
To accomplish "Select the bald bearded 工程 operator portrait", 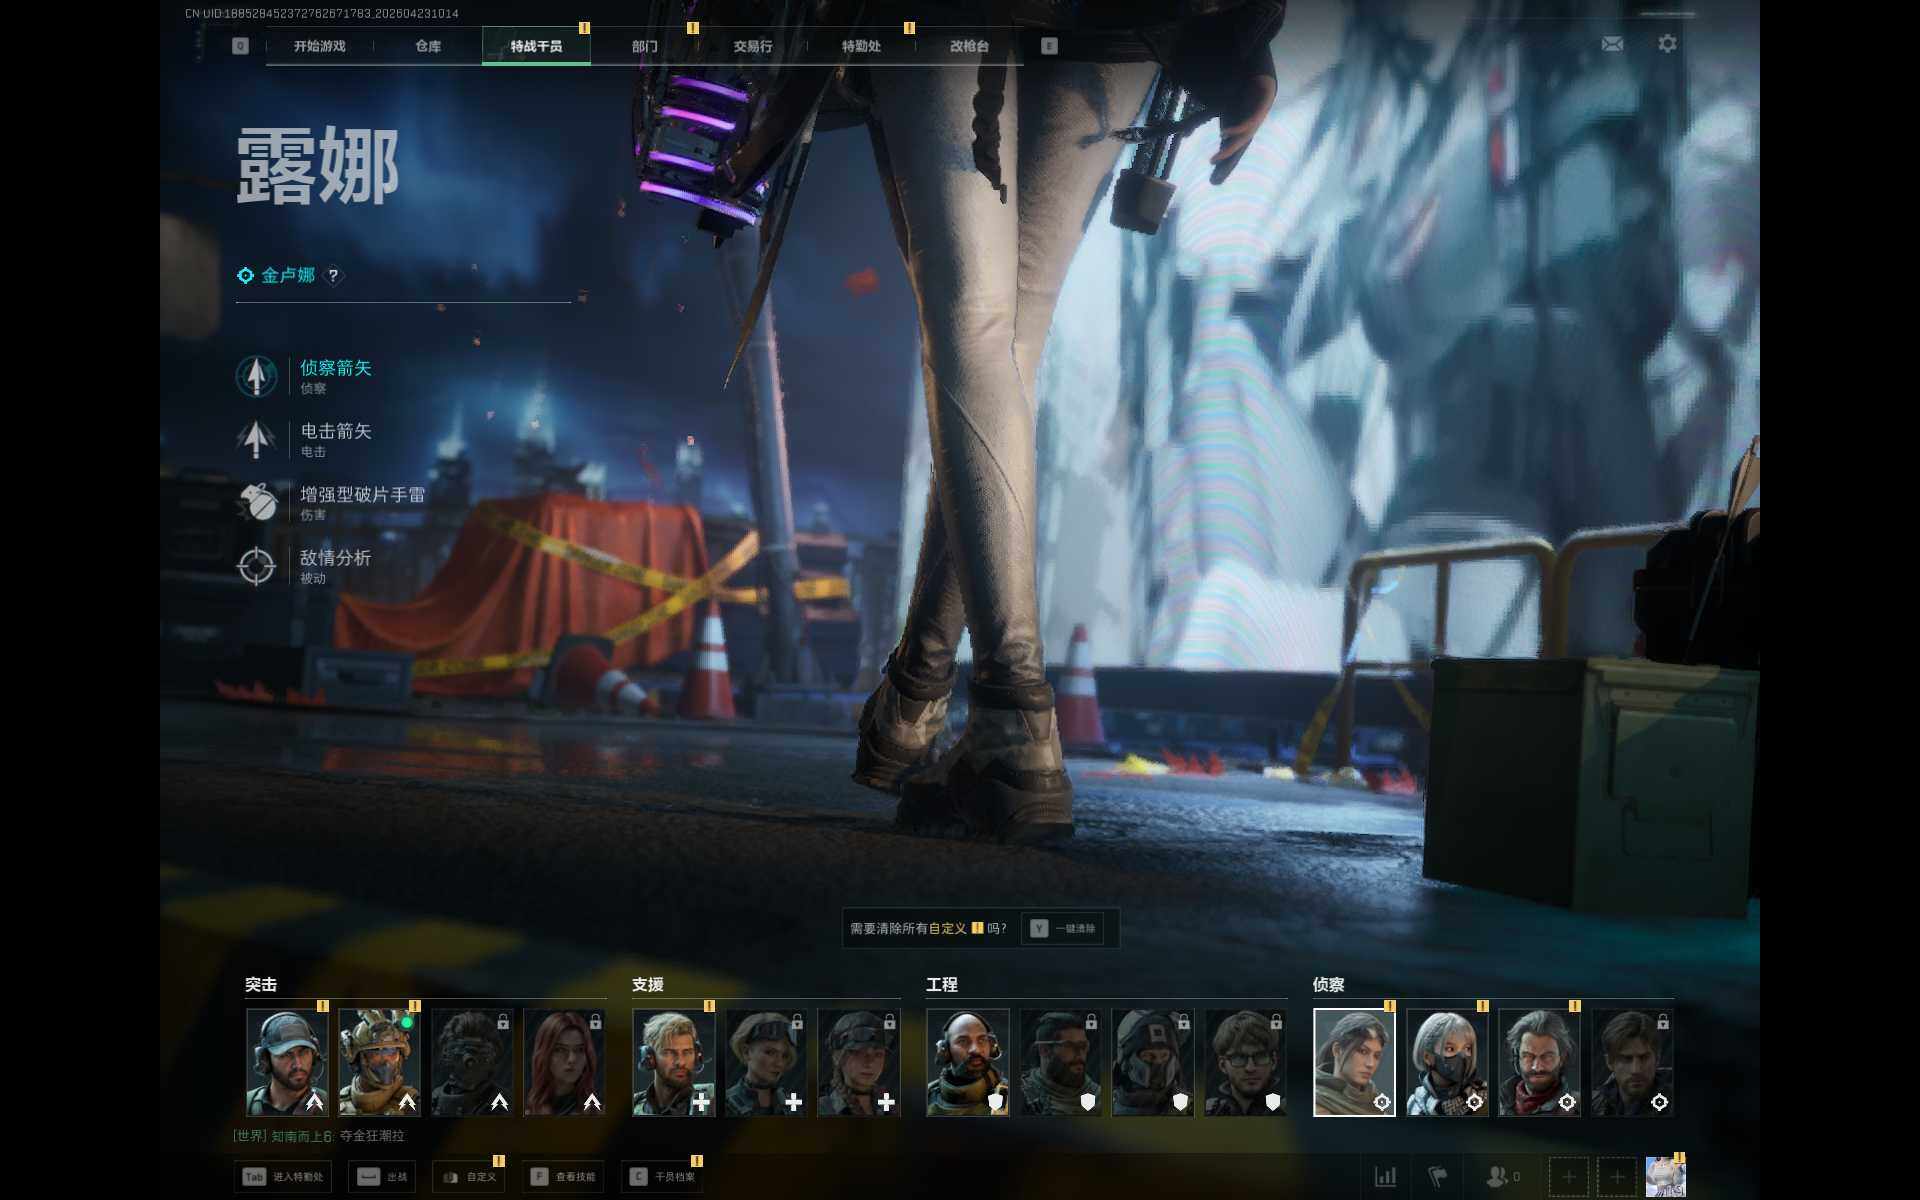I will click(x=967, y=1061).
